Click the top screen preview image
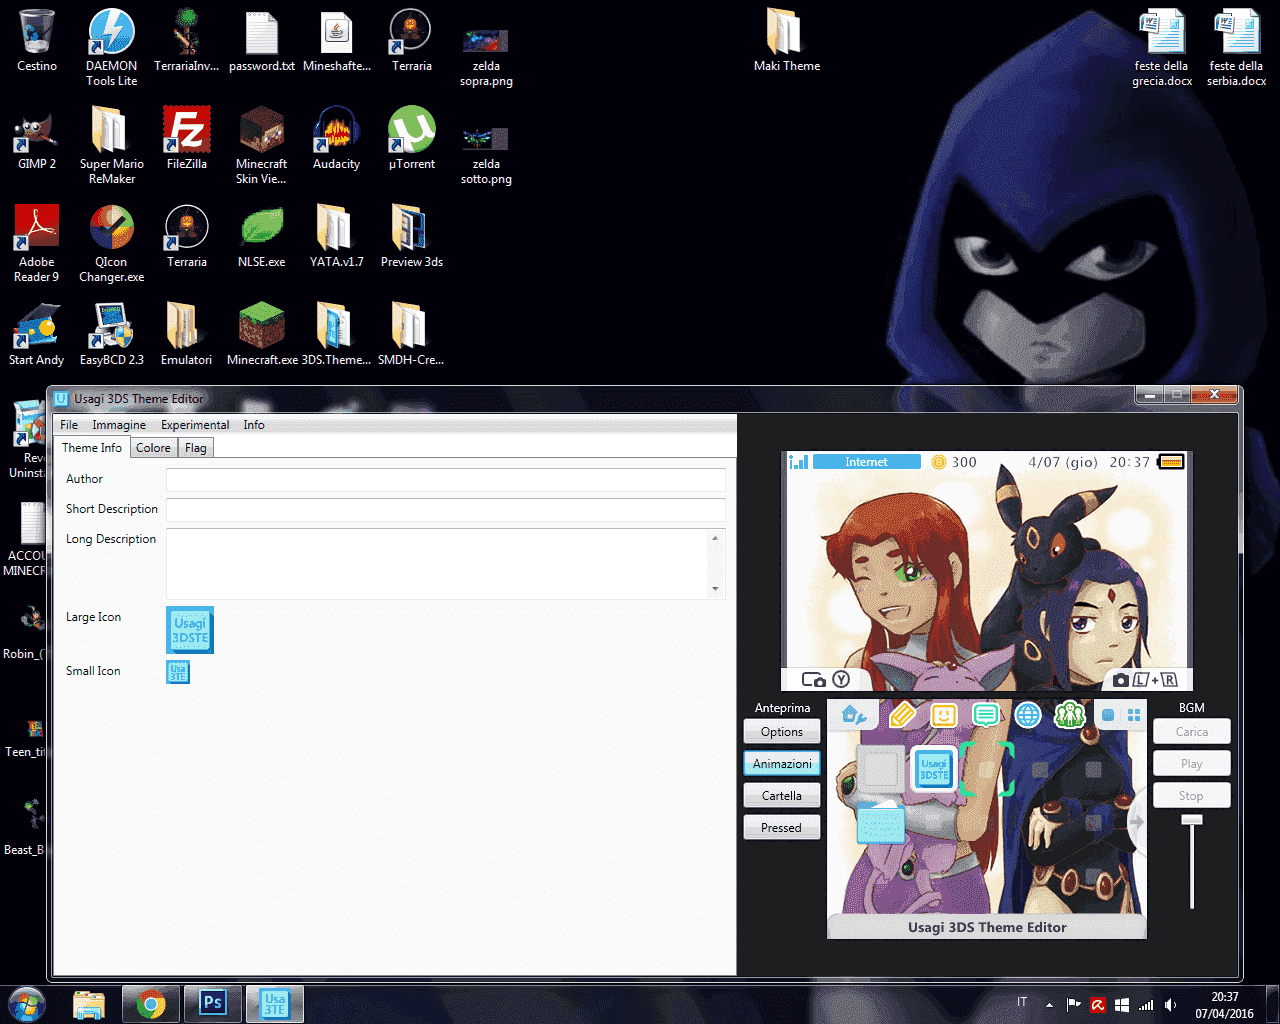The height and width of the screenshot is (1024, 1280). 987,571
